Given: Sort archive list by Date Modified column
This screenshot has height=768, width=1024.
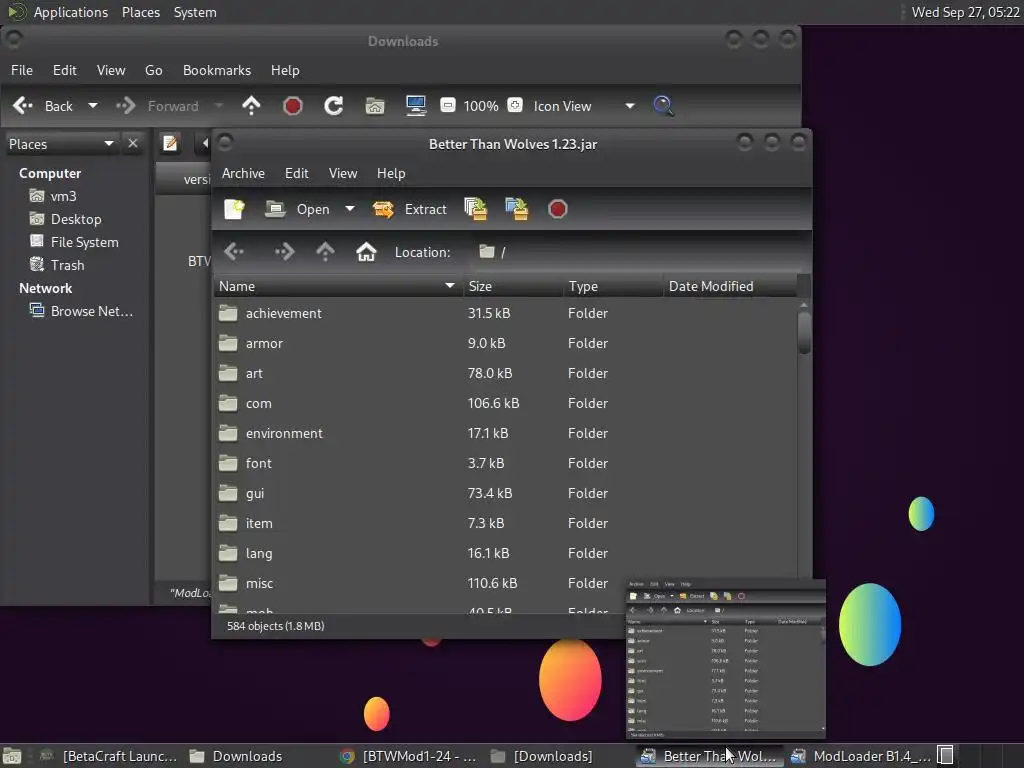Looking at the screenshot, I should tap(730, 286).
